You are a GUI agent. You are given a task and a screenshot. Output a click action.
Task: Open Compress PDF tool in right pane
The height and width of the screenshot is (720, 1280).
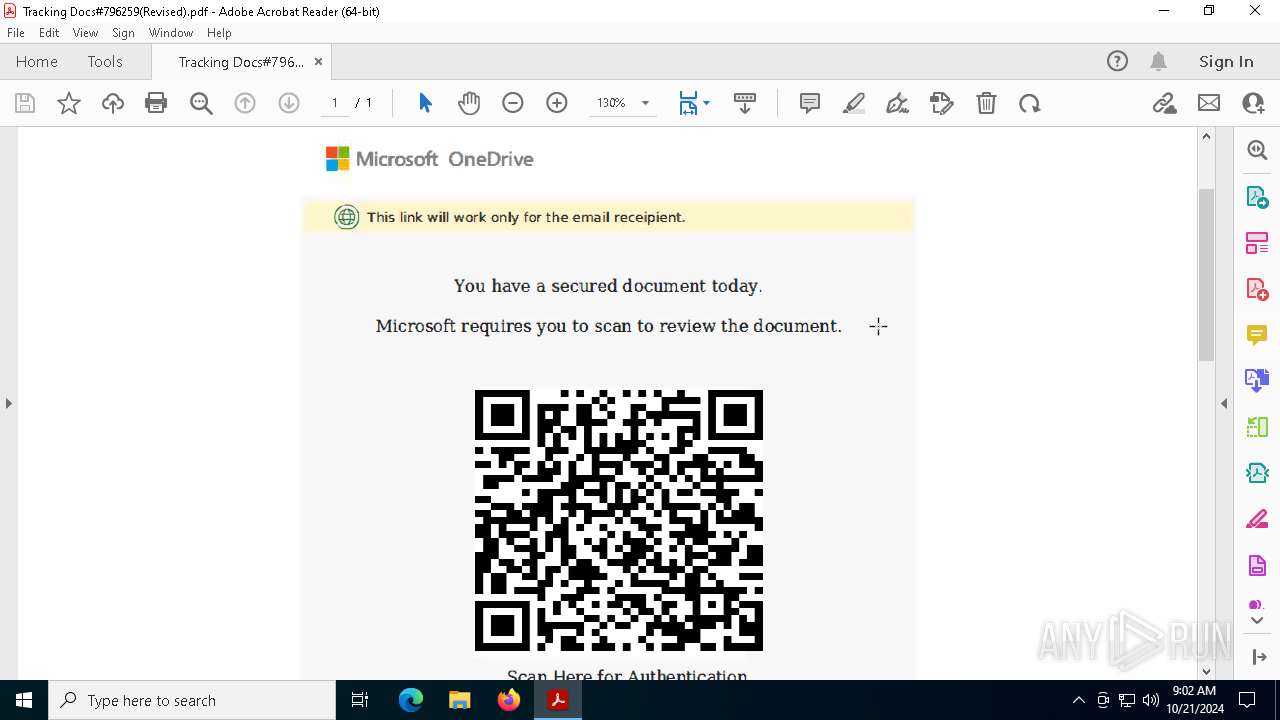[x=1257, y=473]
